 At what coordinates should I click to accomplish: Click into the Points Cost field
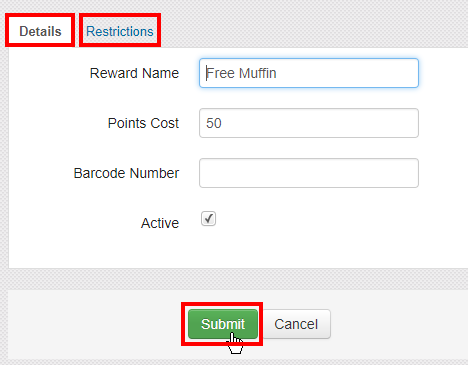(x=309, y=123)
